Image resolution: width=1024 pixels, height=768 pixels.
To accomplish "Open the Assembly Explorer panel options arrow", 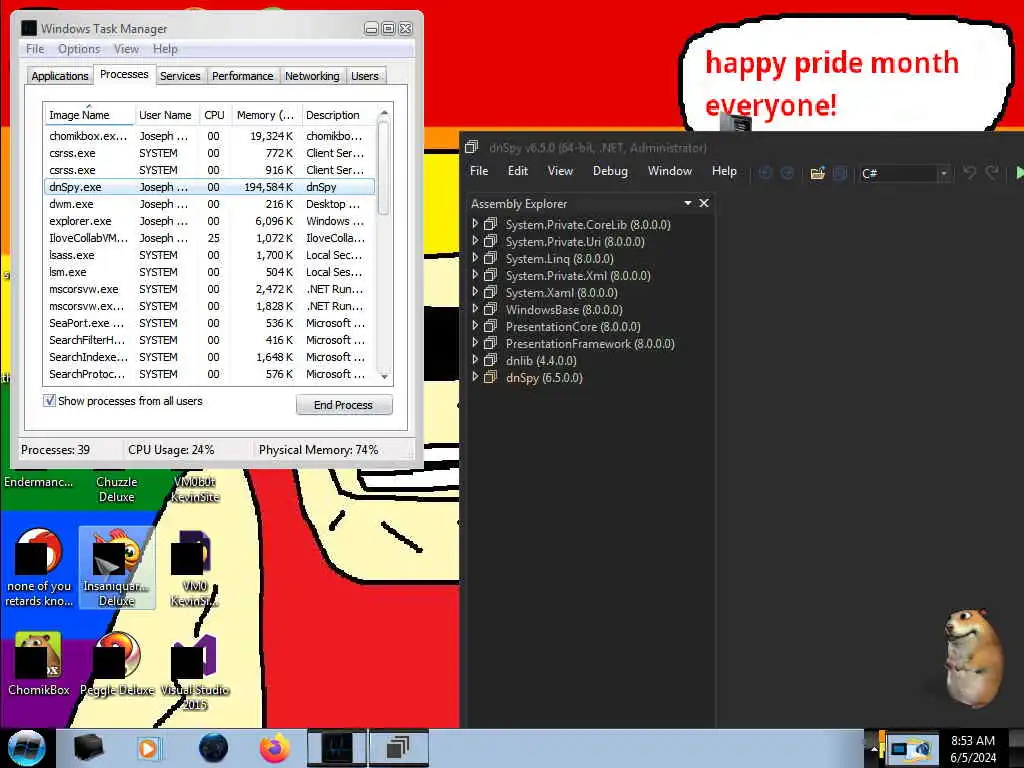I will (688, 203).
